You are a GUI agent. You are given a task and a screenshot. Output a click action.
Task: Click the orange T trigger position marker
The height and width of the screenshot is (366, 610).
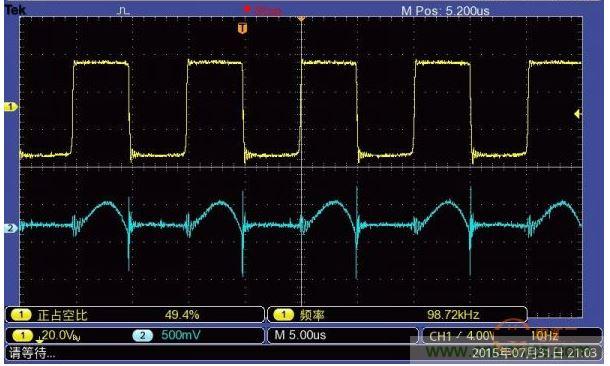tap(242, 28)
